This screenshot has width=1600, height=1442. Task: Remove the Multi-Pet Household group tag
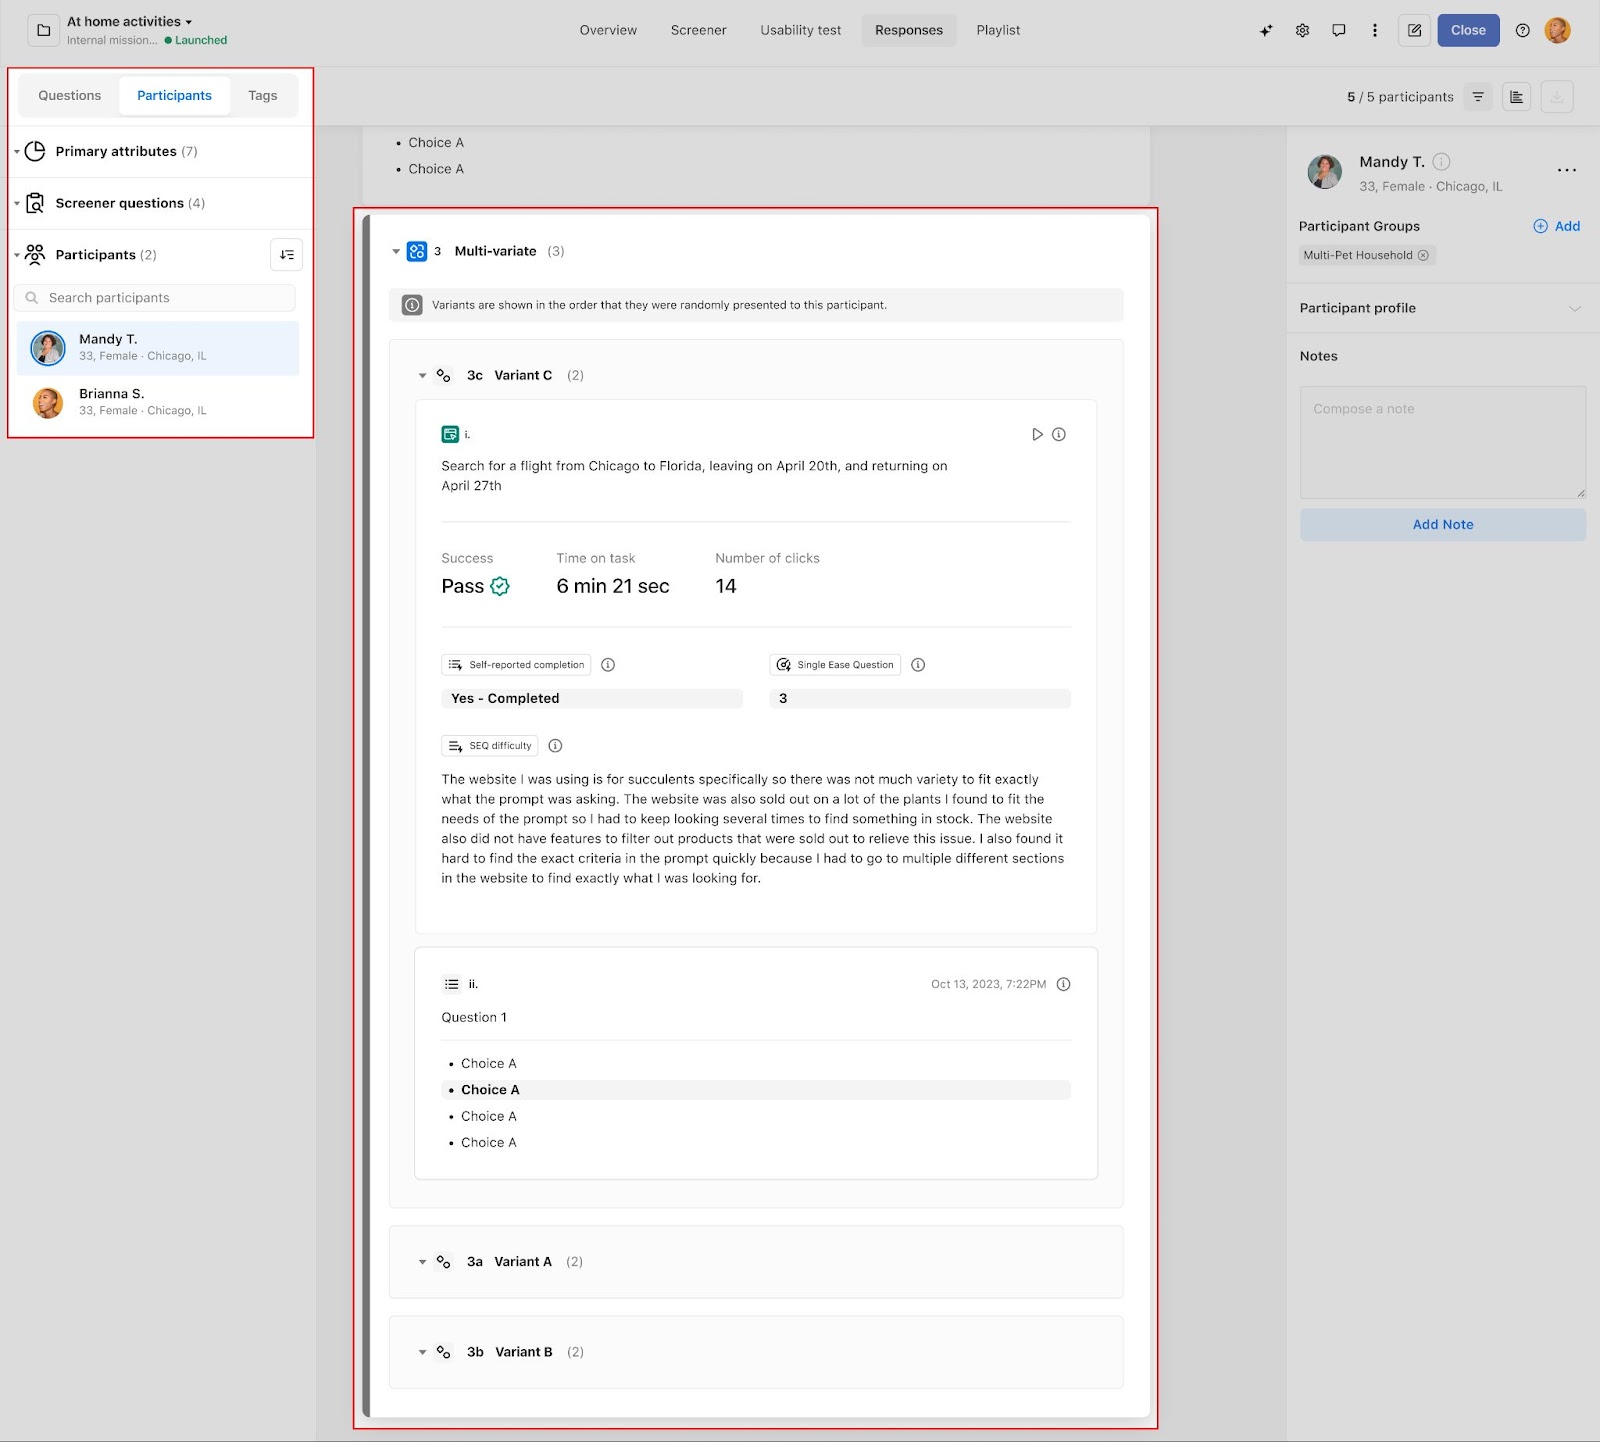click(x=1423, y=255)
